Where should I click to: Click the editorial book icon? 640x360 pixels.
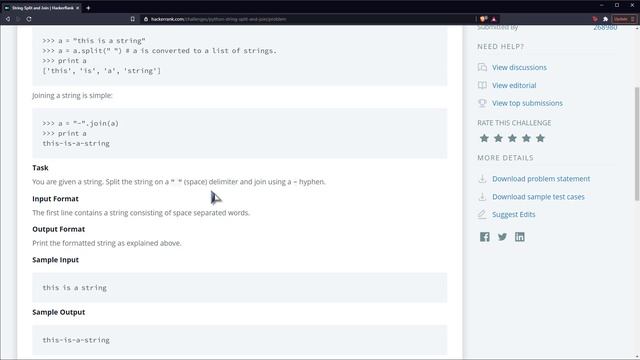coord(482,85)
